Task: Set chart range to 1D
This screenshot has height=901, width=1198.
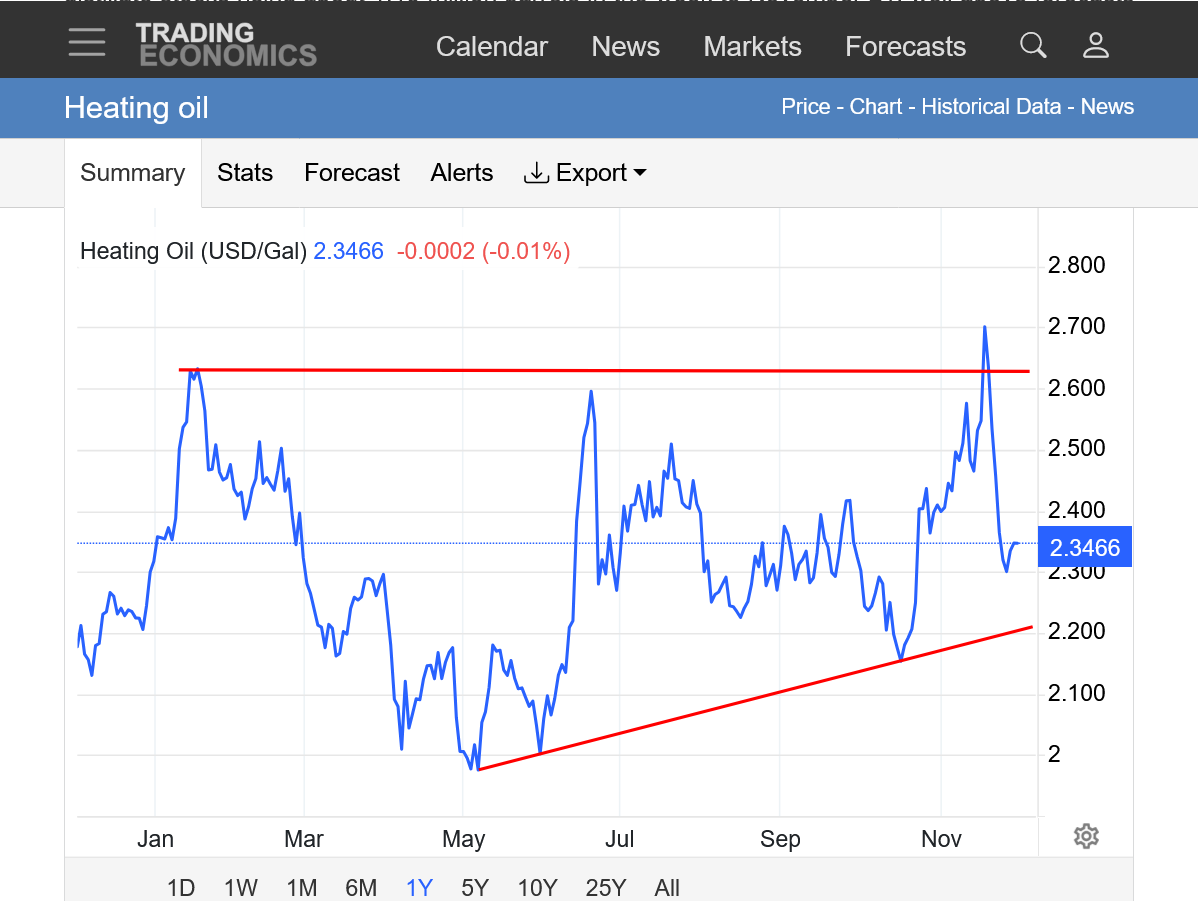Action: point(181,887)
